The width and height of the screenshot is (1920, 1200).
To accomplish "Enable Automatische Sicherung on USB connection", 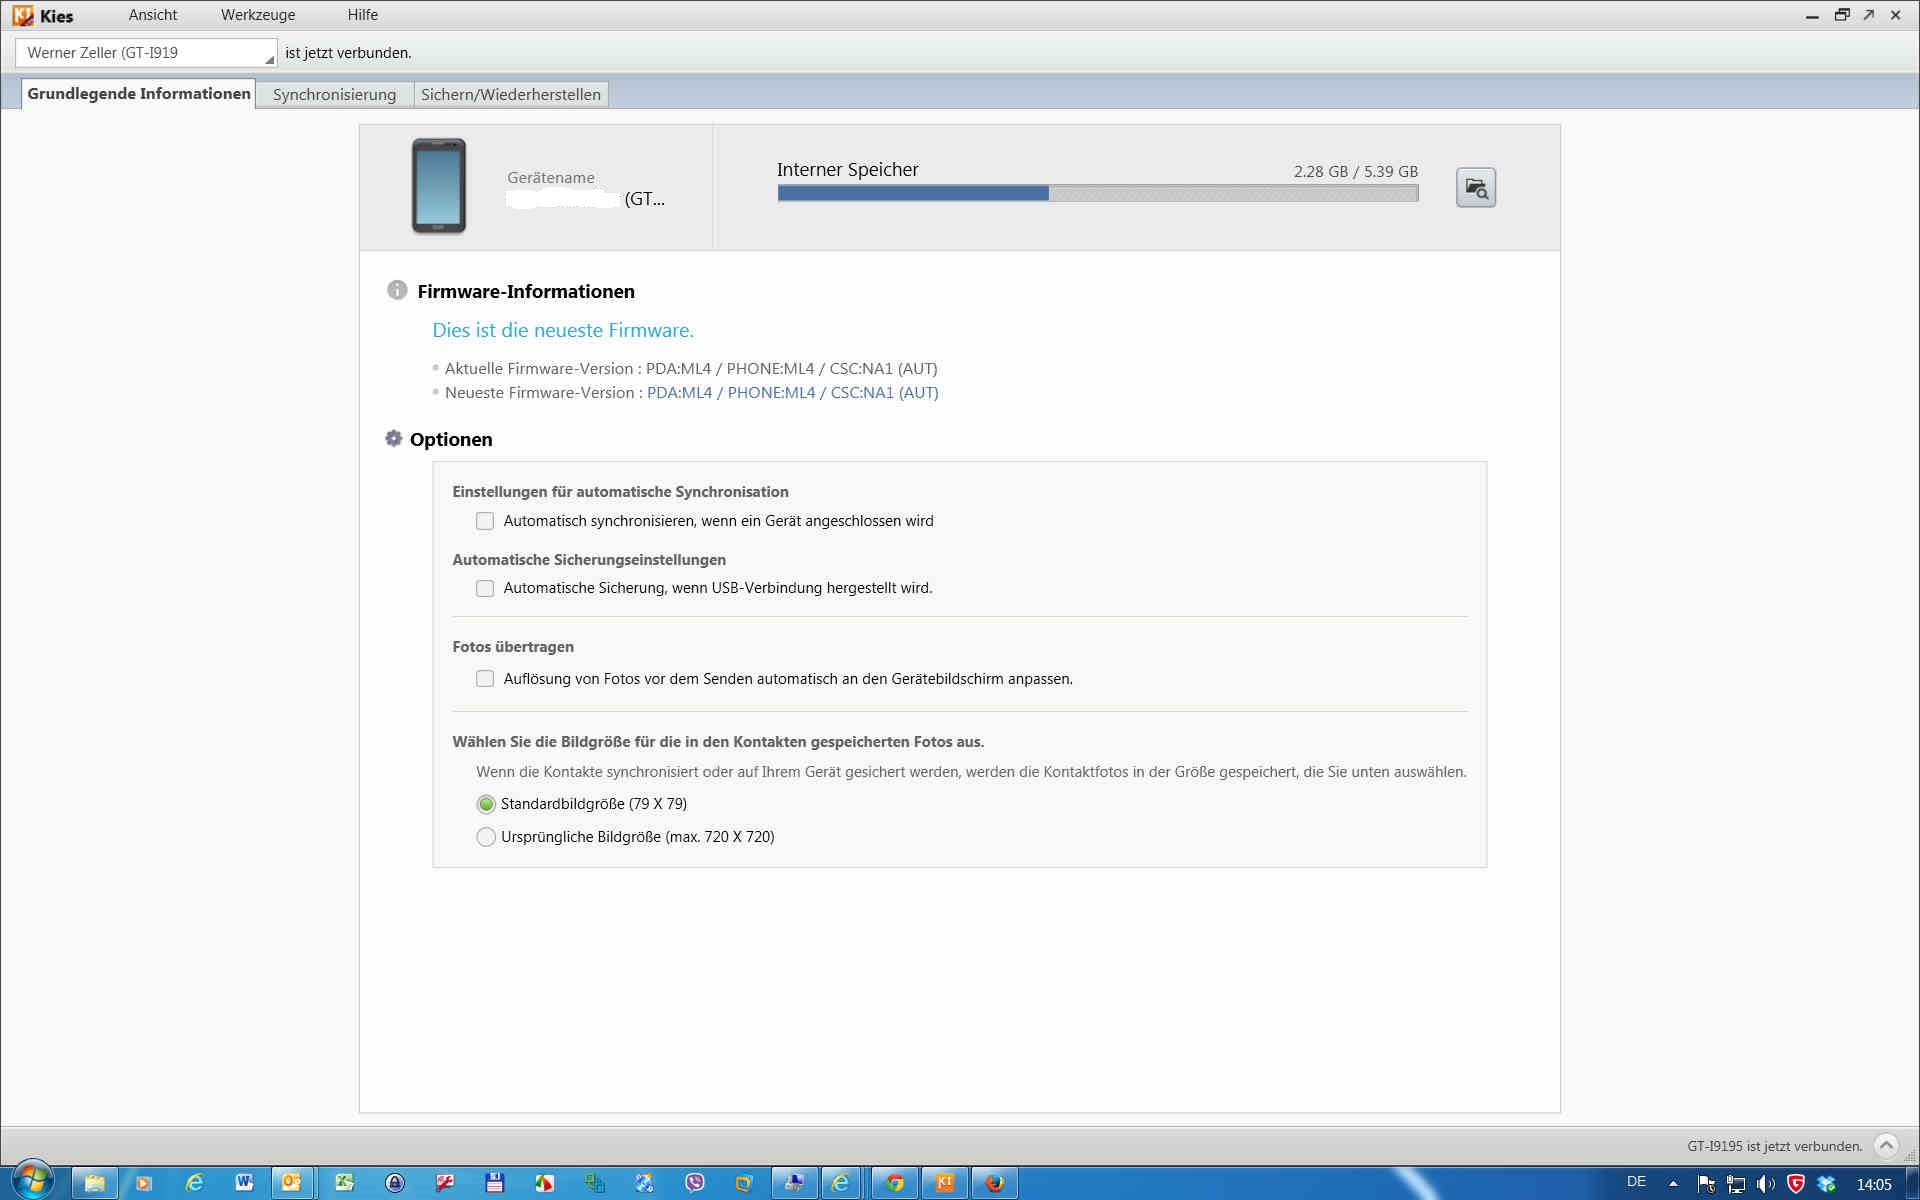I will 485,588.
